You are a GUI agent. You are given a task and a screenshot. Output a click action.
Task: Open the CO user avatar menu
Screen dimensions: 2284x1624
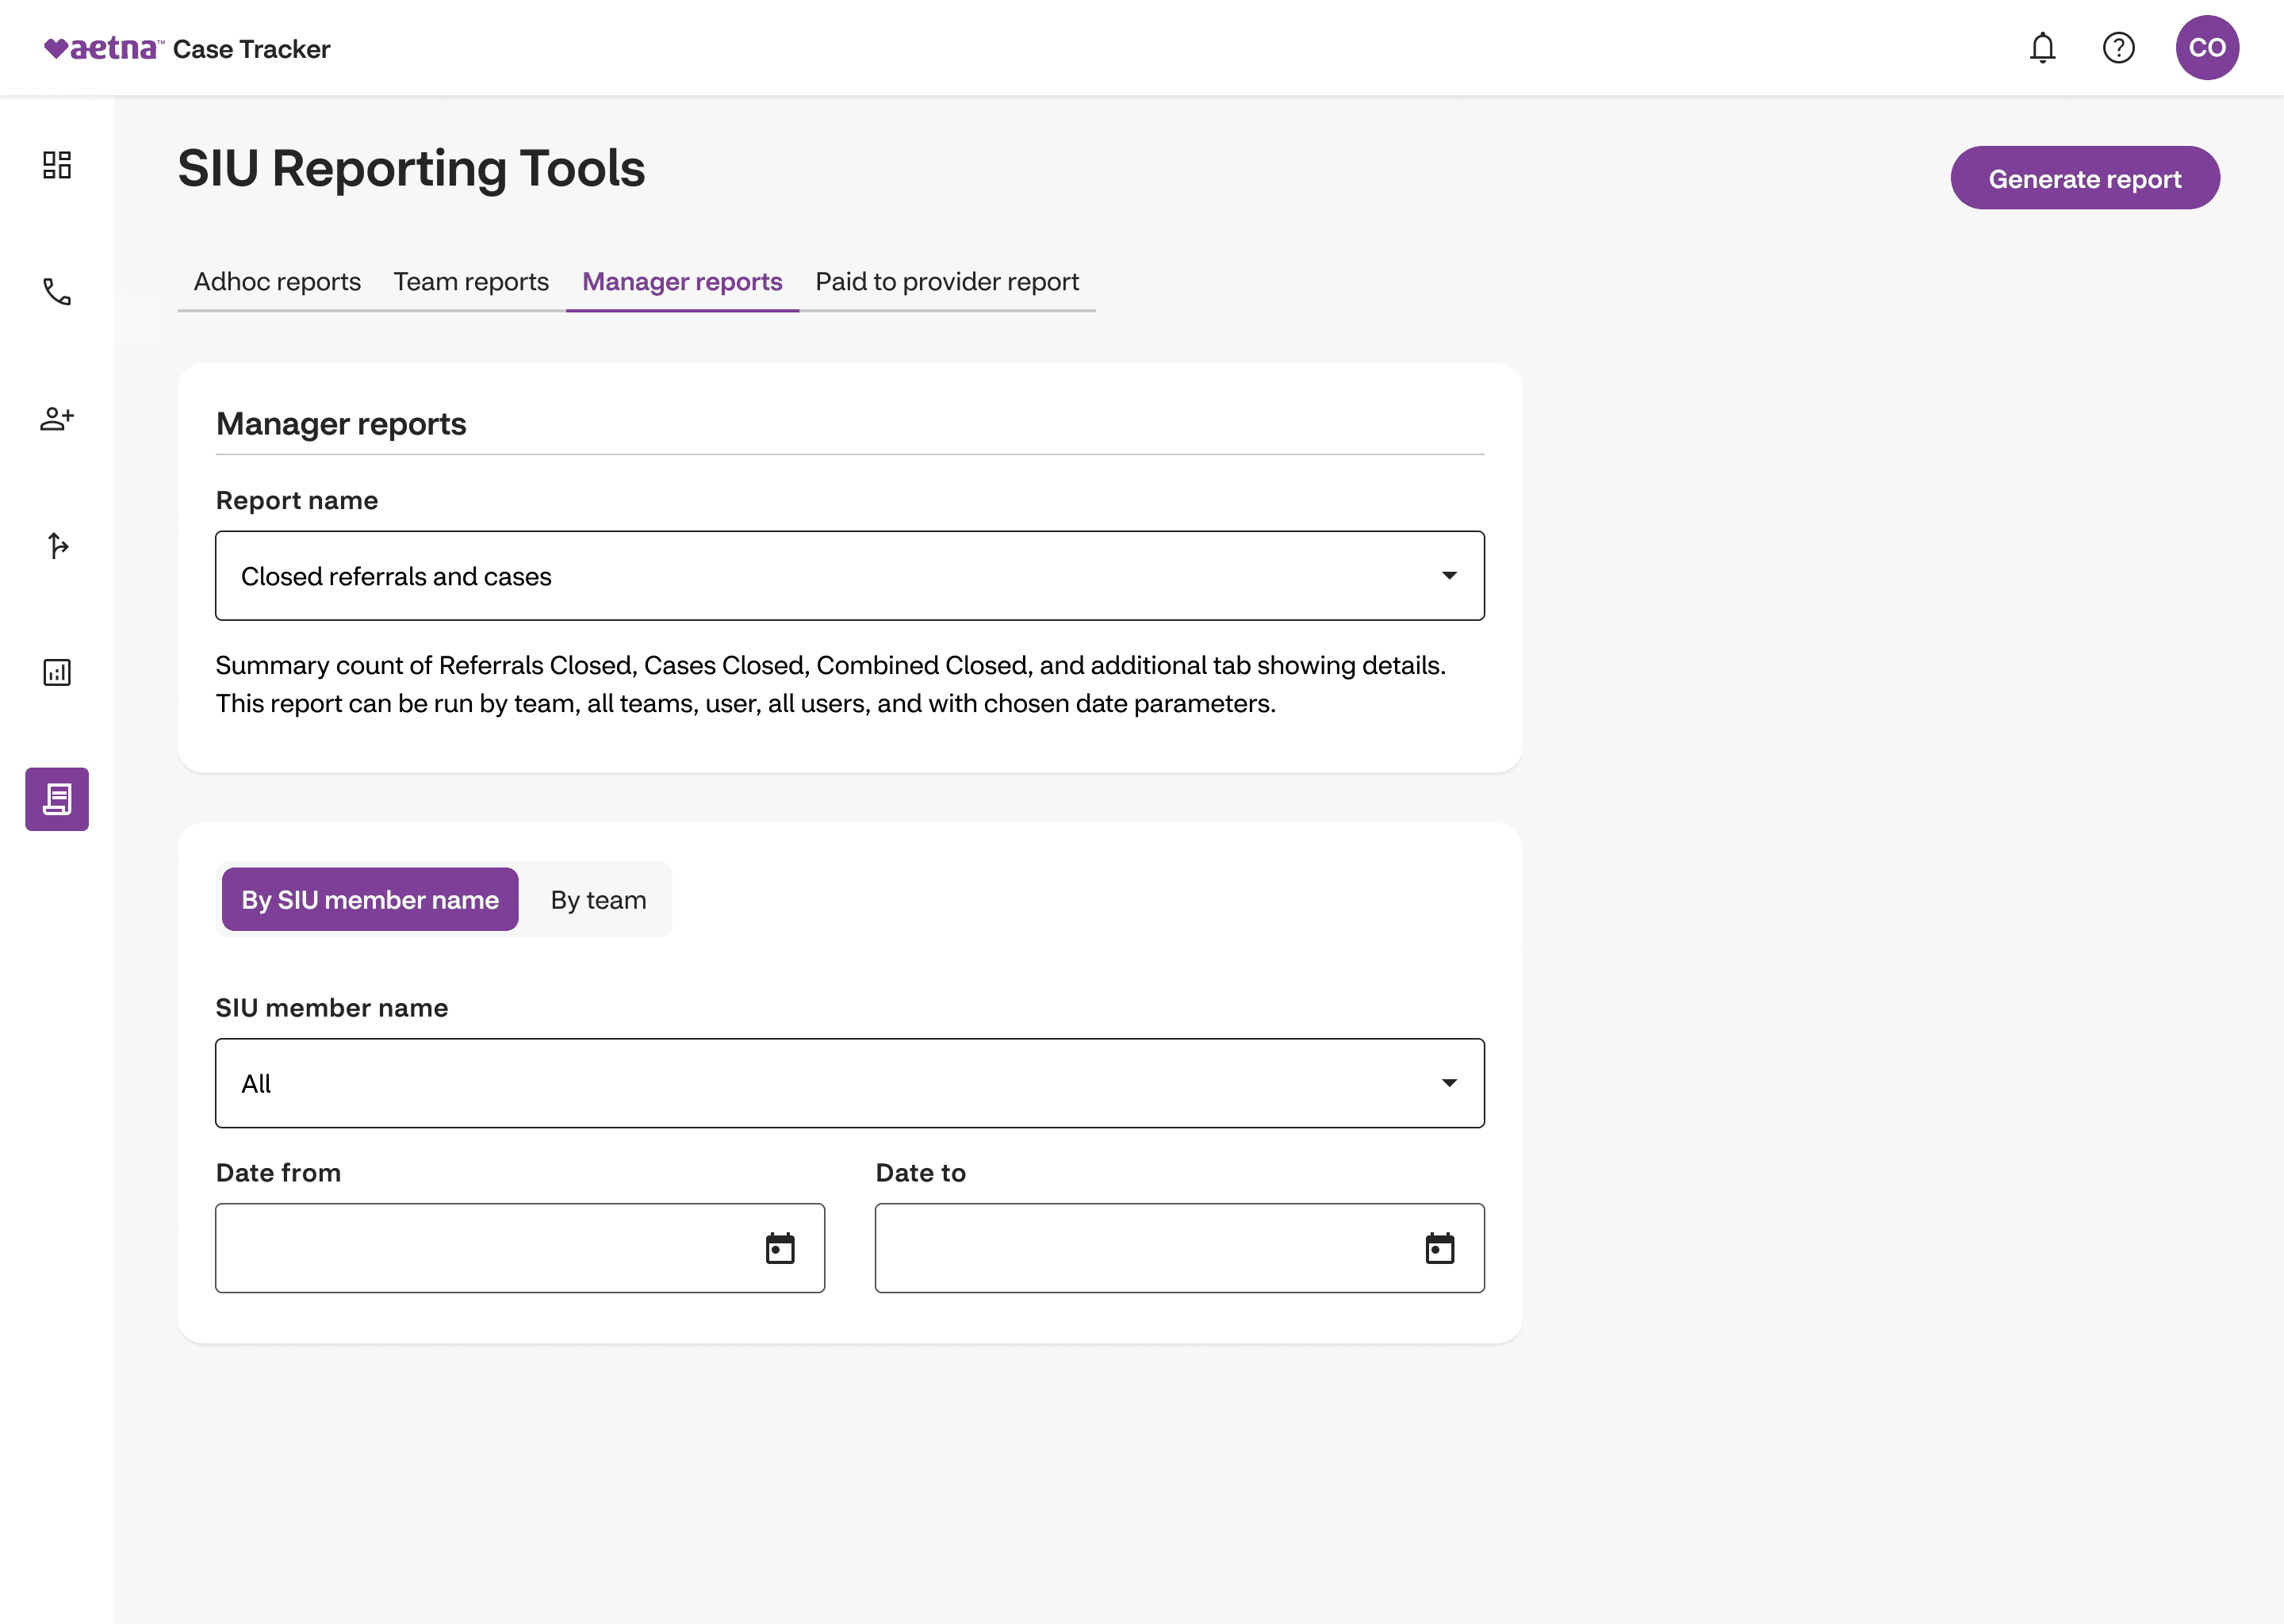(2207, 48)
